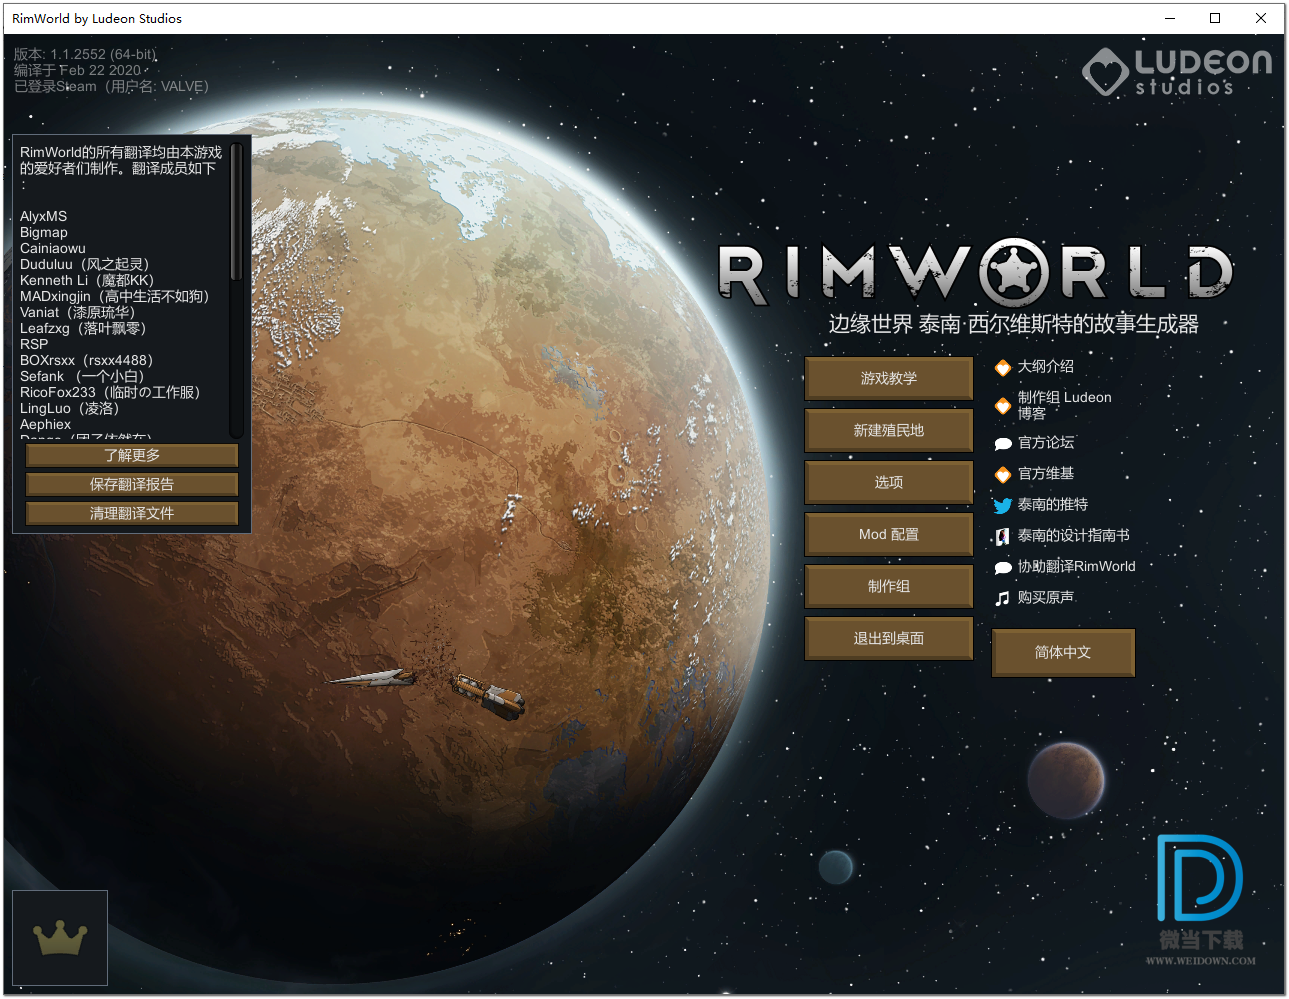Click the 清理翻译文件 button
The image size is (1289, 999).
[132, 513]
